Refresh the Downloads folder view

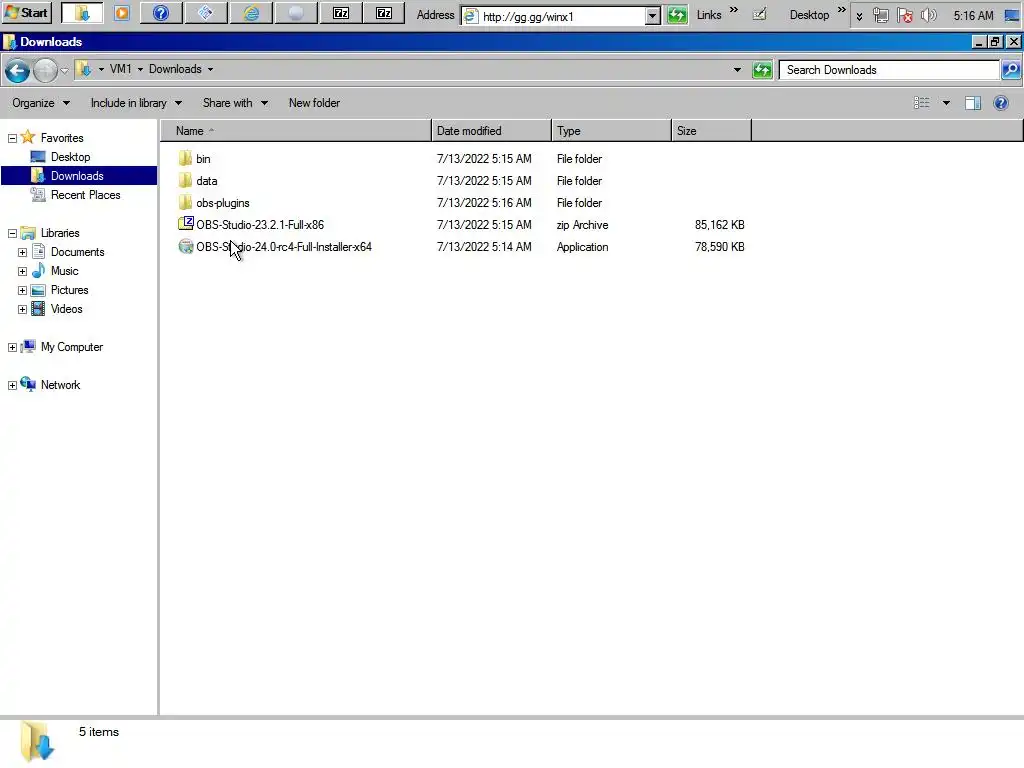(762, 69)
